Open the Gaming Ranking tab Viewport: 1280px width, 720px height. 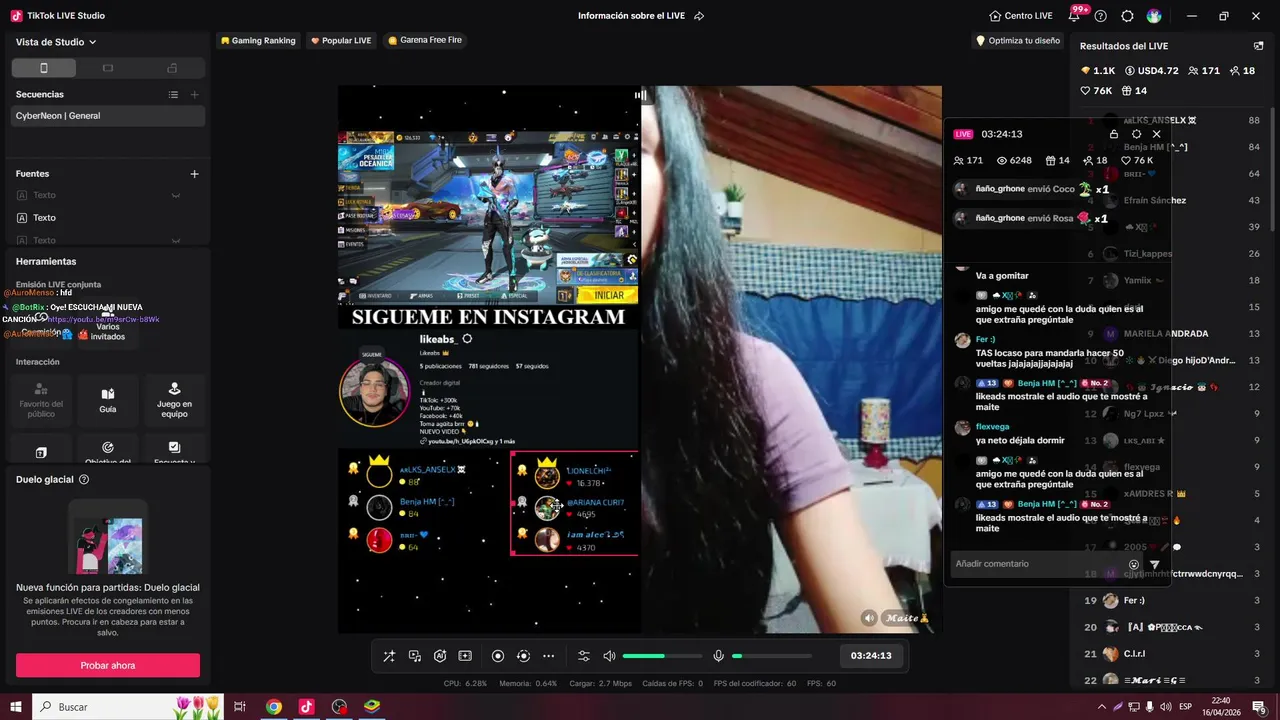coord(258,41)
